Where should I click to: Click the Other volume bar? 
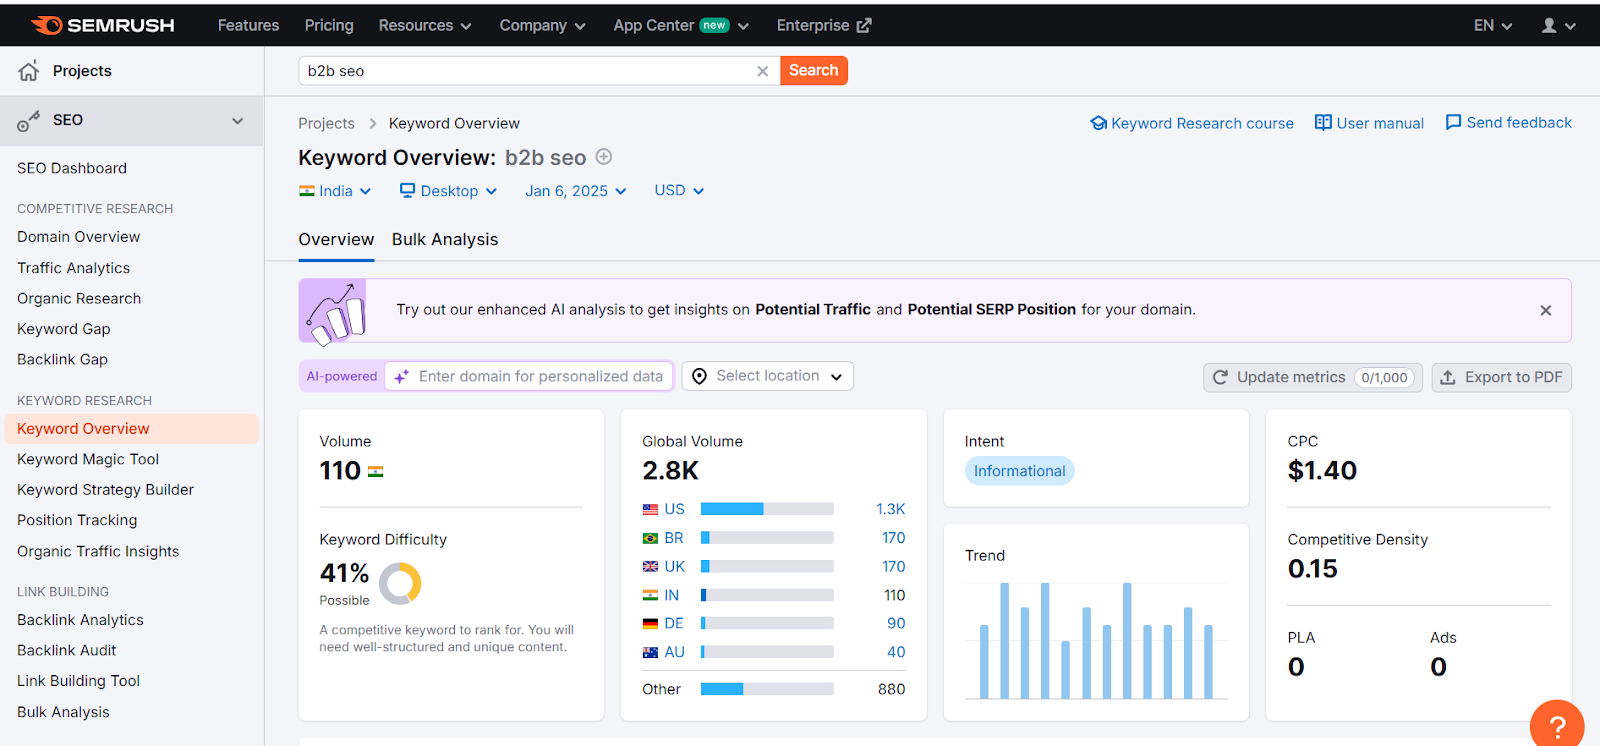pos(767,689)
